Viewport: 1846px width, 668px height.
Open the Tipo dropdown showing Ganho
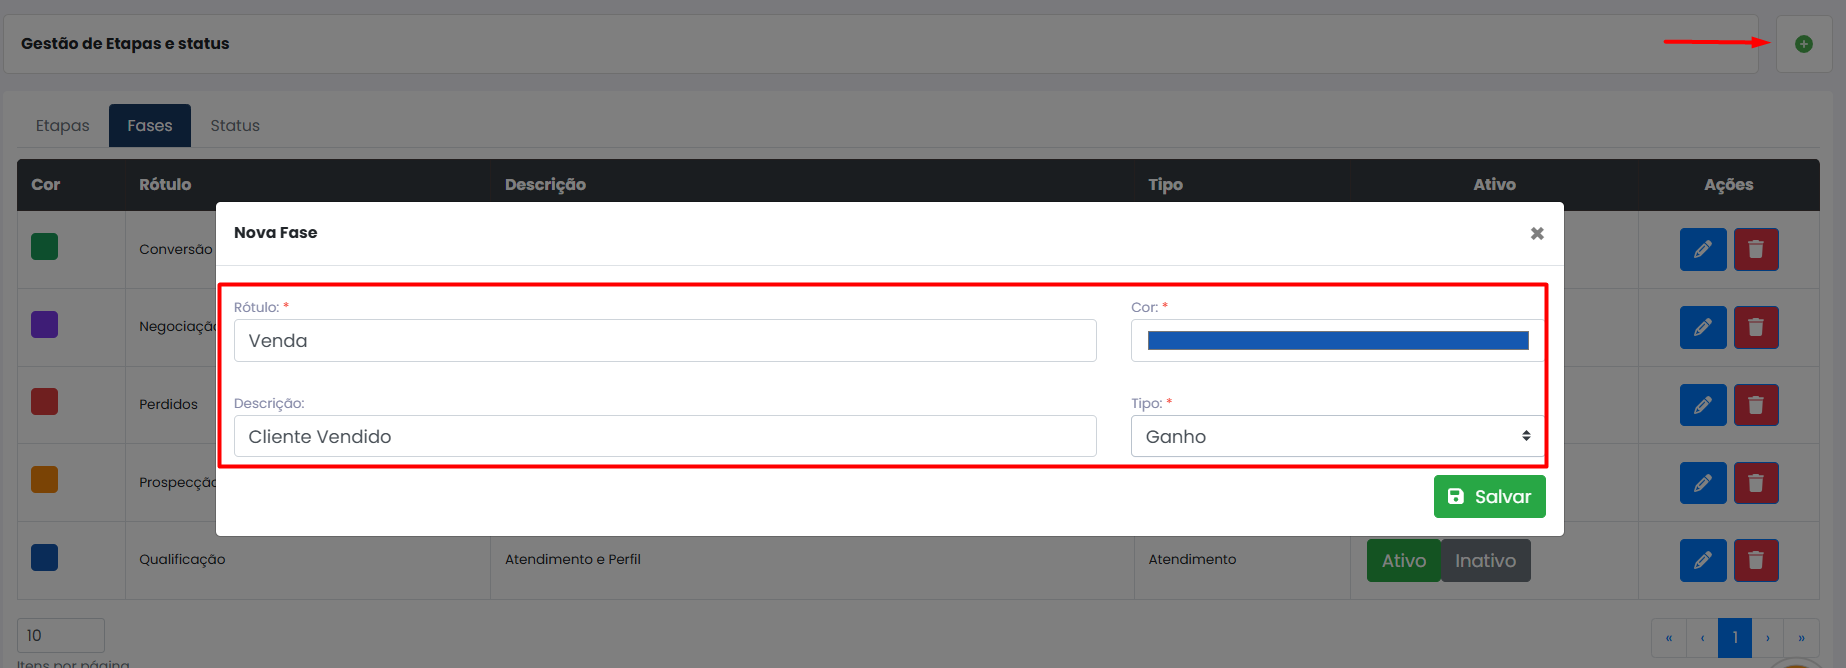[x=1337, y=436]
